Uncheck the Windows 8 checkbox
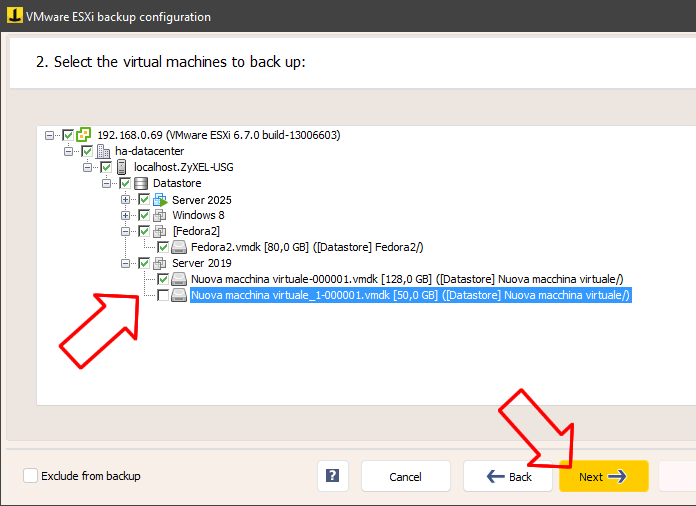 [x=144, y=215]
